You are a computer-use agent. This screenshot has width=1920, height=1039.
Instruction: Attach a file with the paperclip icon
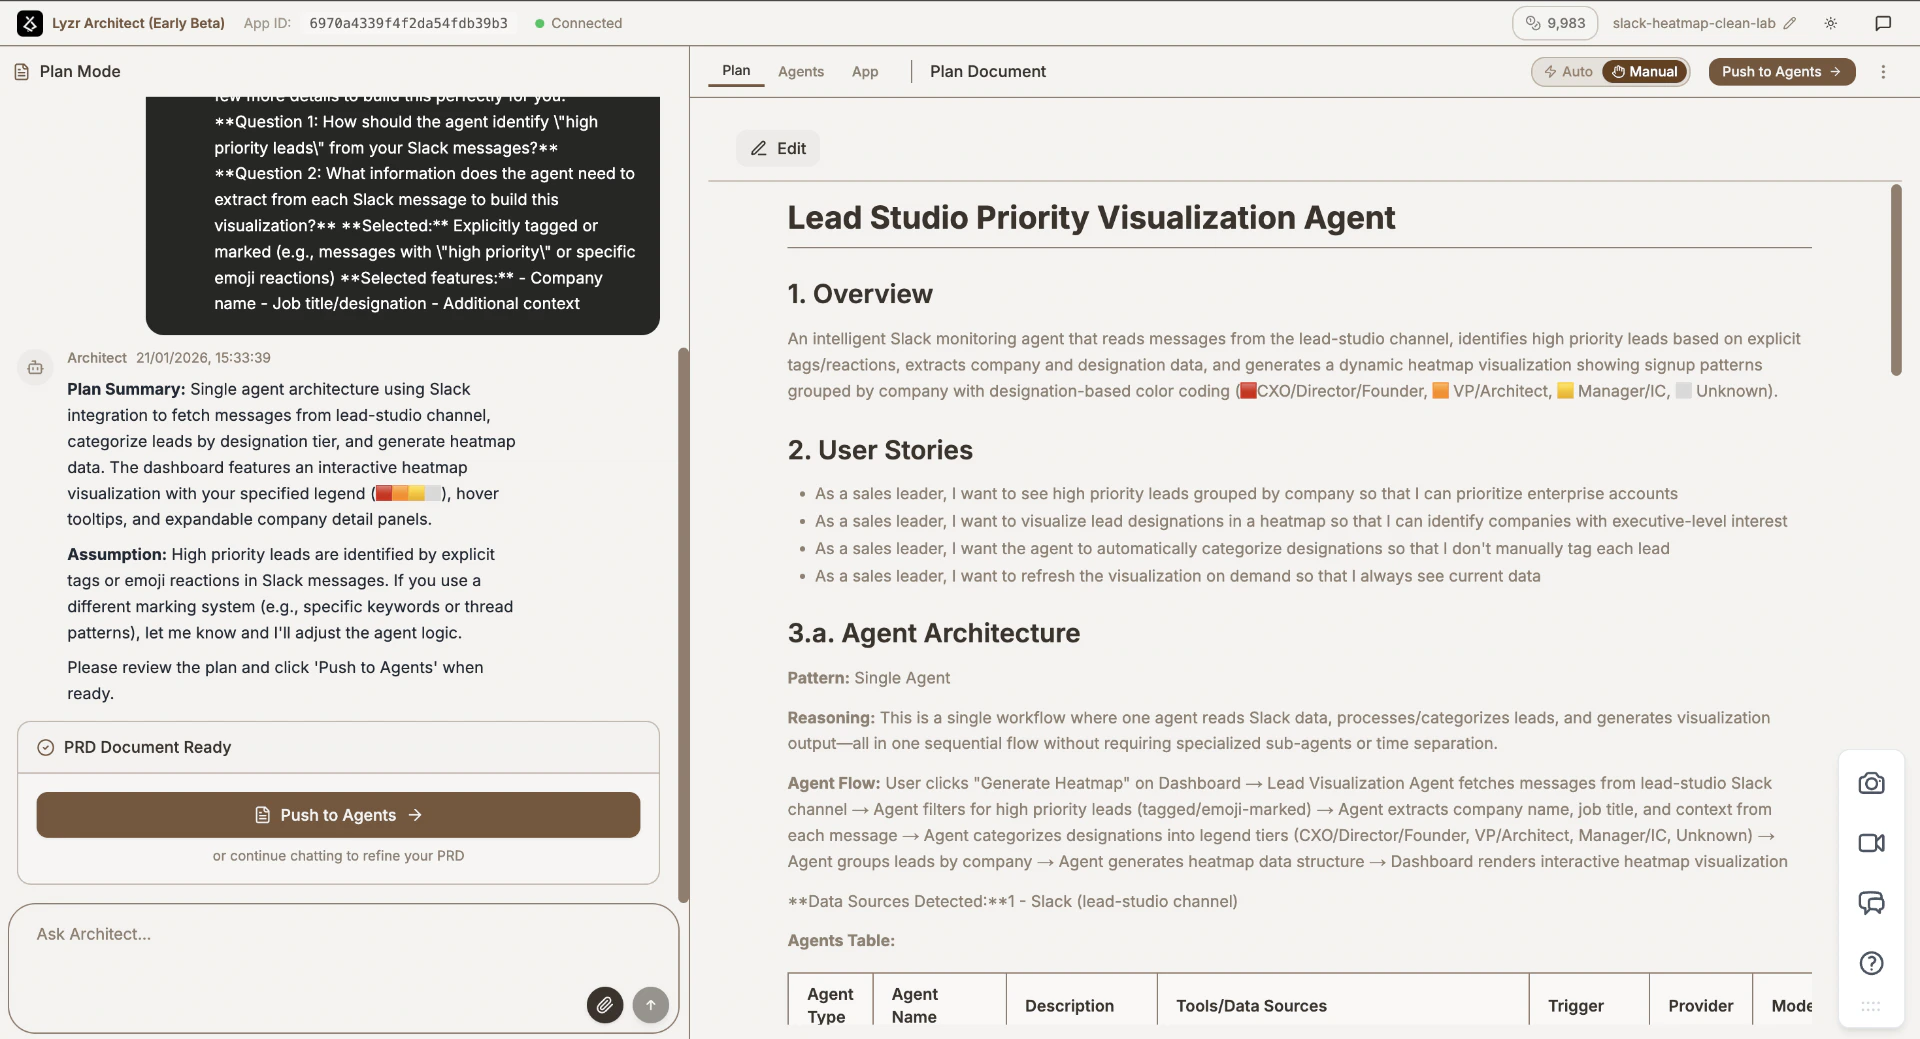click(x=604, y=1005)
